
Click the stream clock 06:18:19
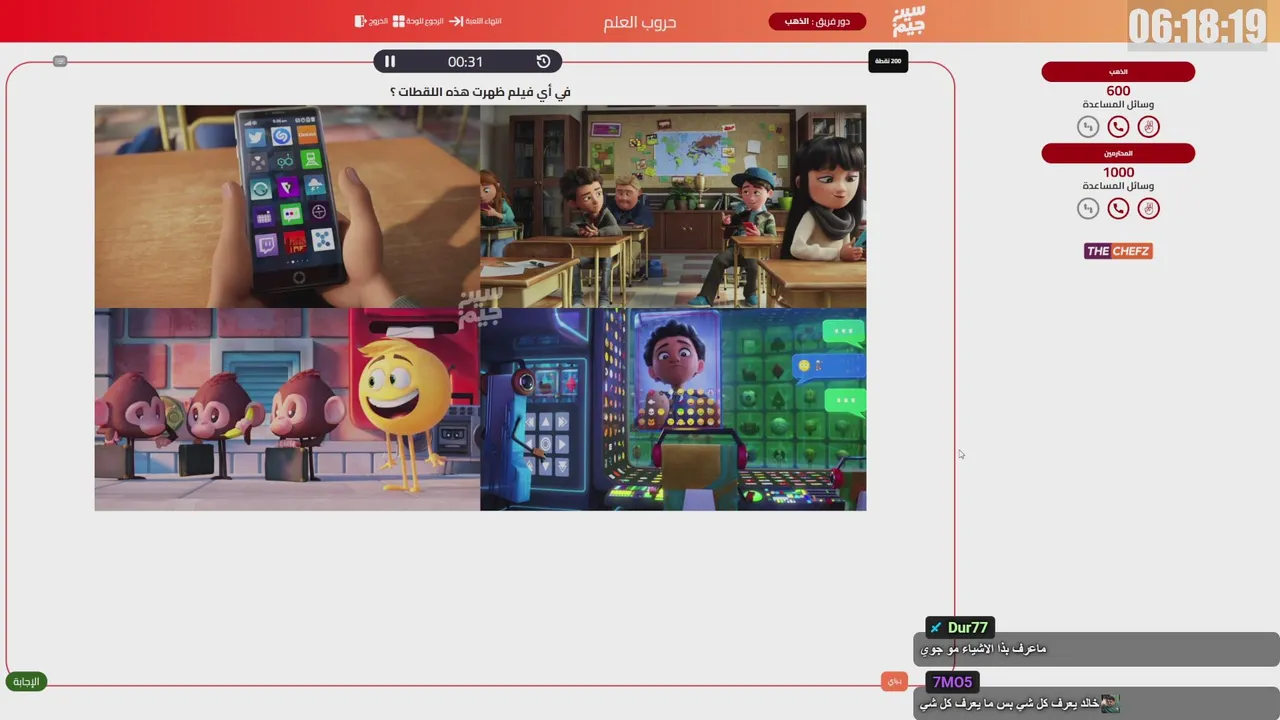[1197, 27]
